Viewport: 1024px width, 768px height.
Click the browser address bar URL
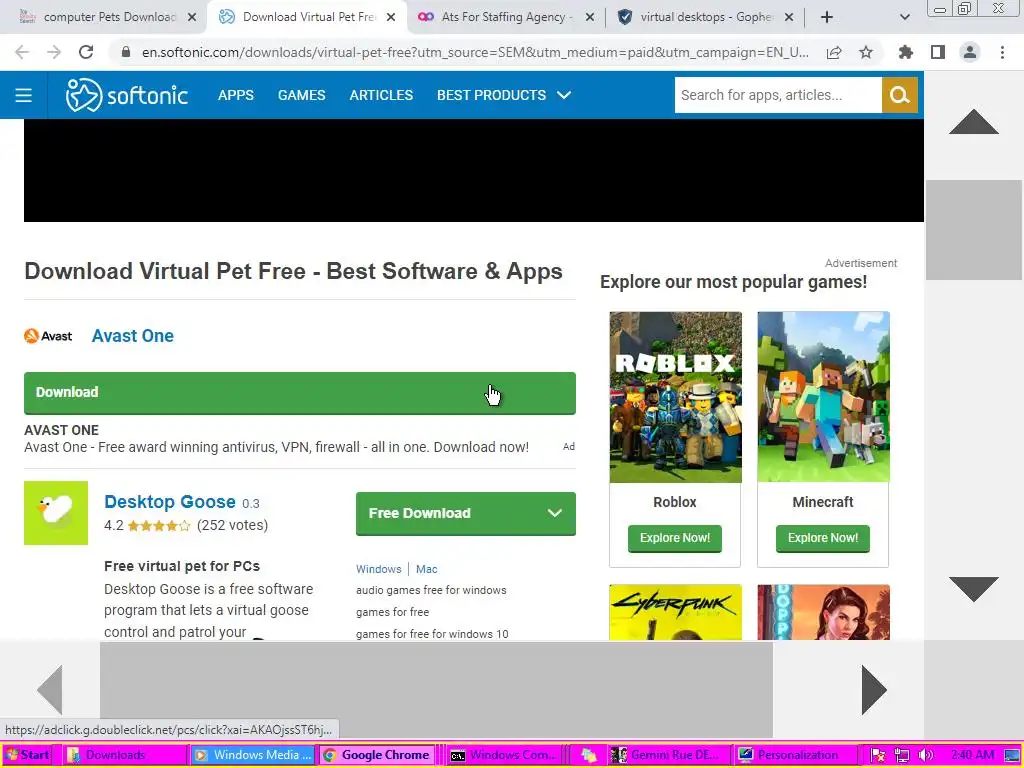click(x=475, y=52)
